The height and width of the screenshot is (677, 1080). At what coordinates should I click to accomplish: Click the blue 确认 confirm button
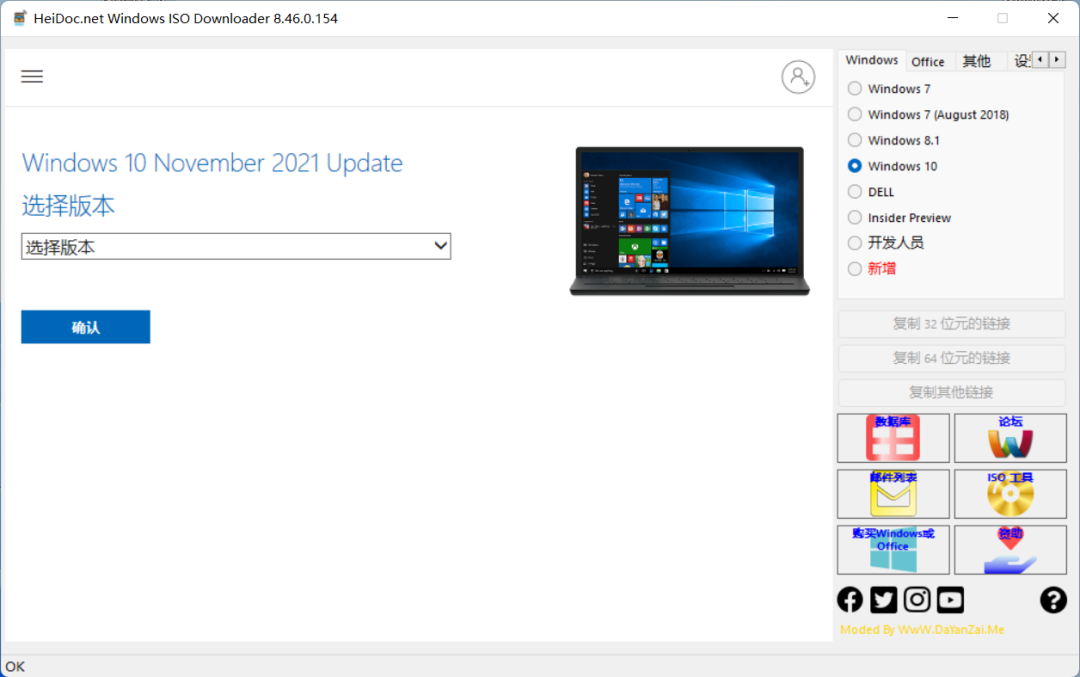[x=85, y=327]
